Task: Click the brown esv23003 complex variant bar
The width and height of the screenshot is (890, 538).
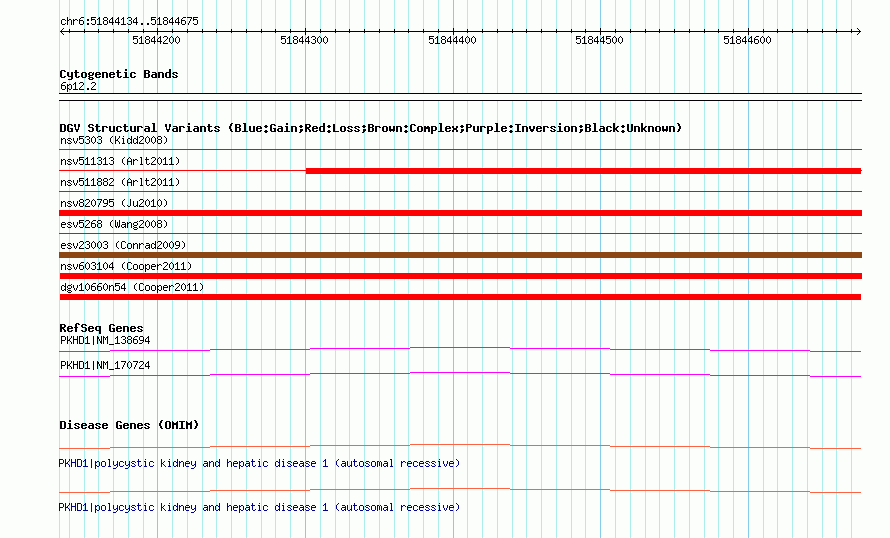Action: tap(460, 255)
